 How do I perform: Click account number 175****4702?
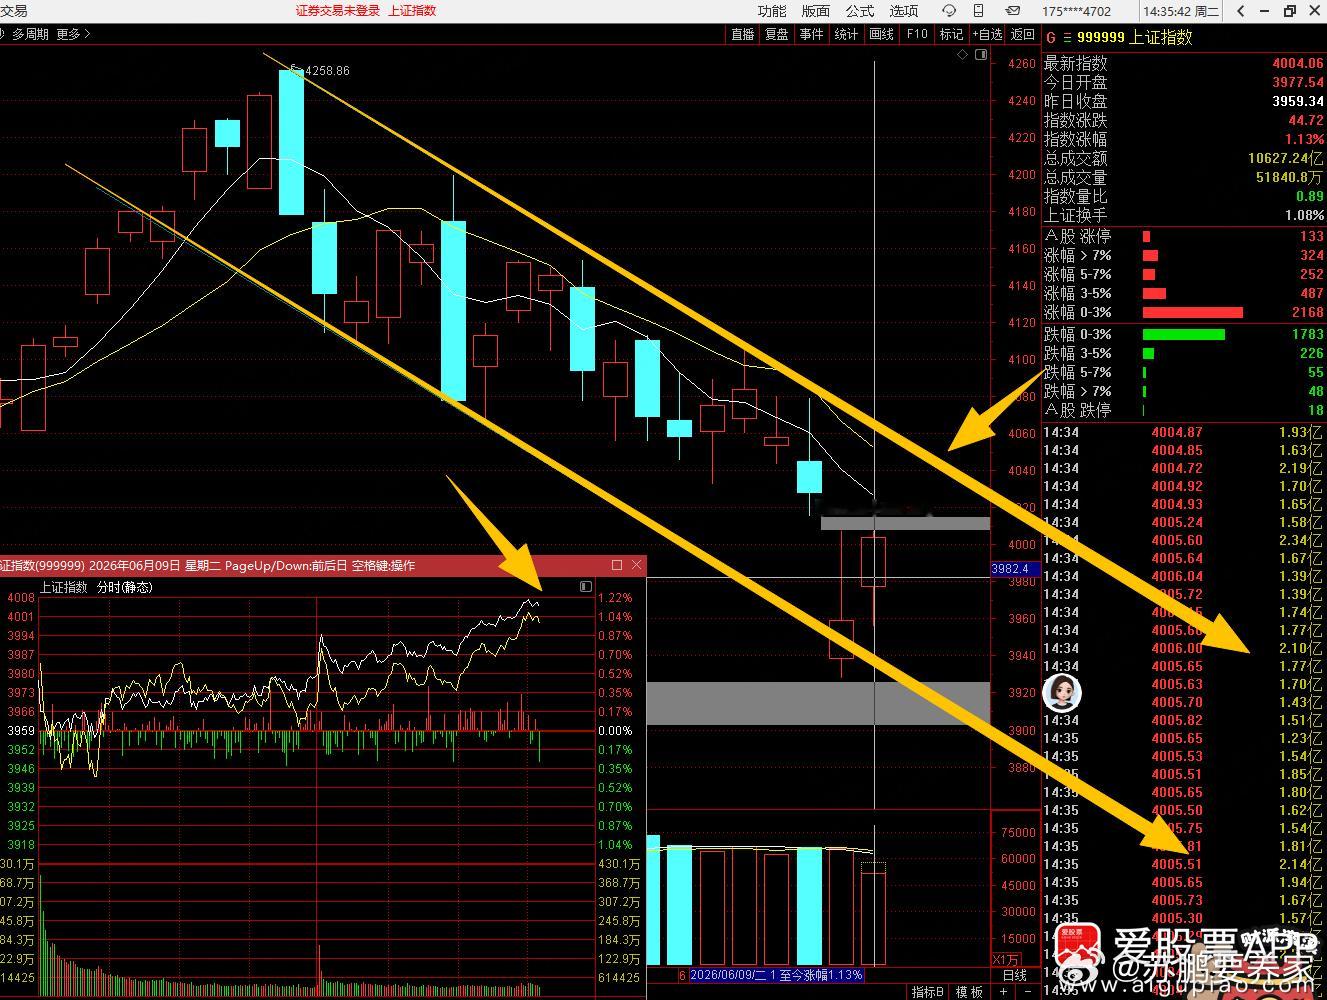[1077, 12]
